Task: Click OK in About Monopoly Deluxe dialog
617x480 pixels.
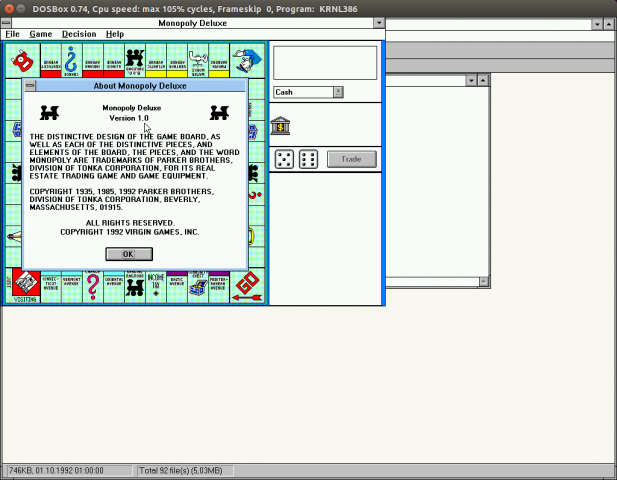Action: click(x=129, y=254)
